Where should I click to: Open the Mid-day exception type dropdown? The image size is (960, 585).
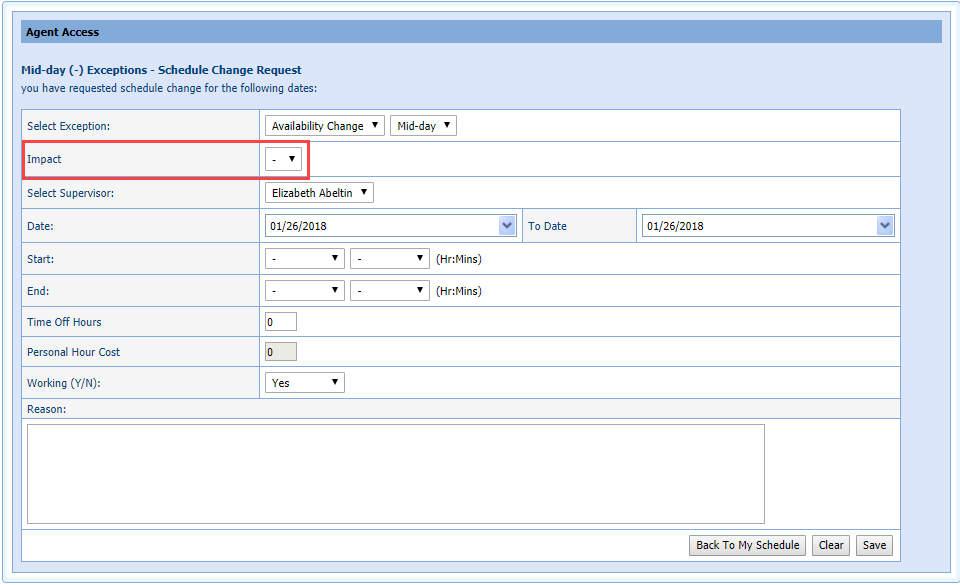click(423, 126)
